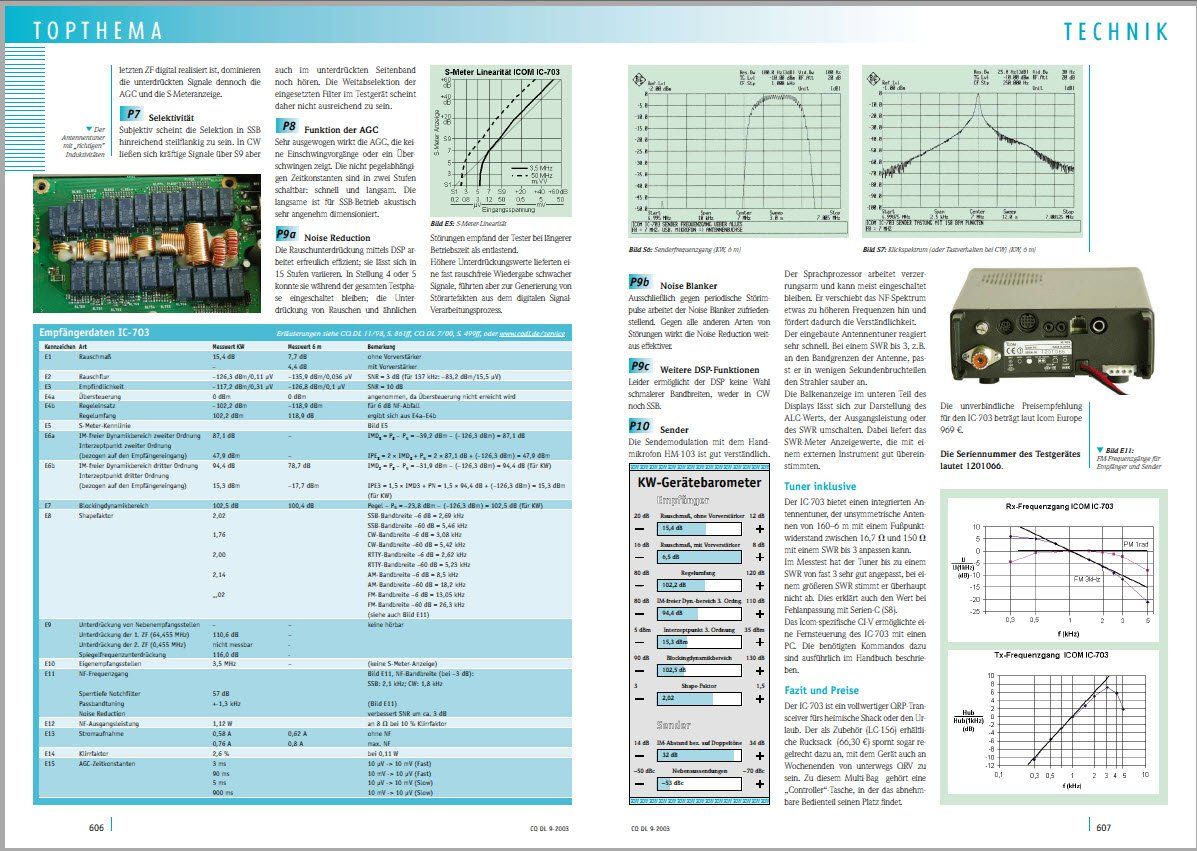Click the P9b Noise Blanker badge
Image resolution: width=1197 pixels, height=851 pixels.
coord(641,282)
